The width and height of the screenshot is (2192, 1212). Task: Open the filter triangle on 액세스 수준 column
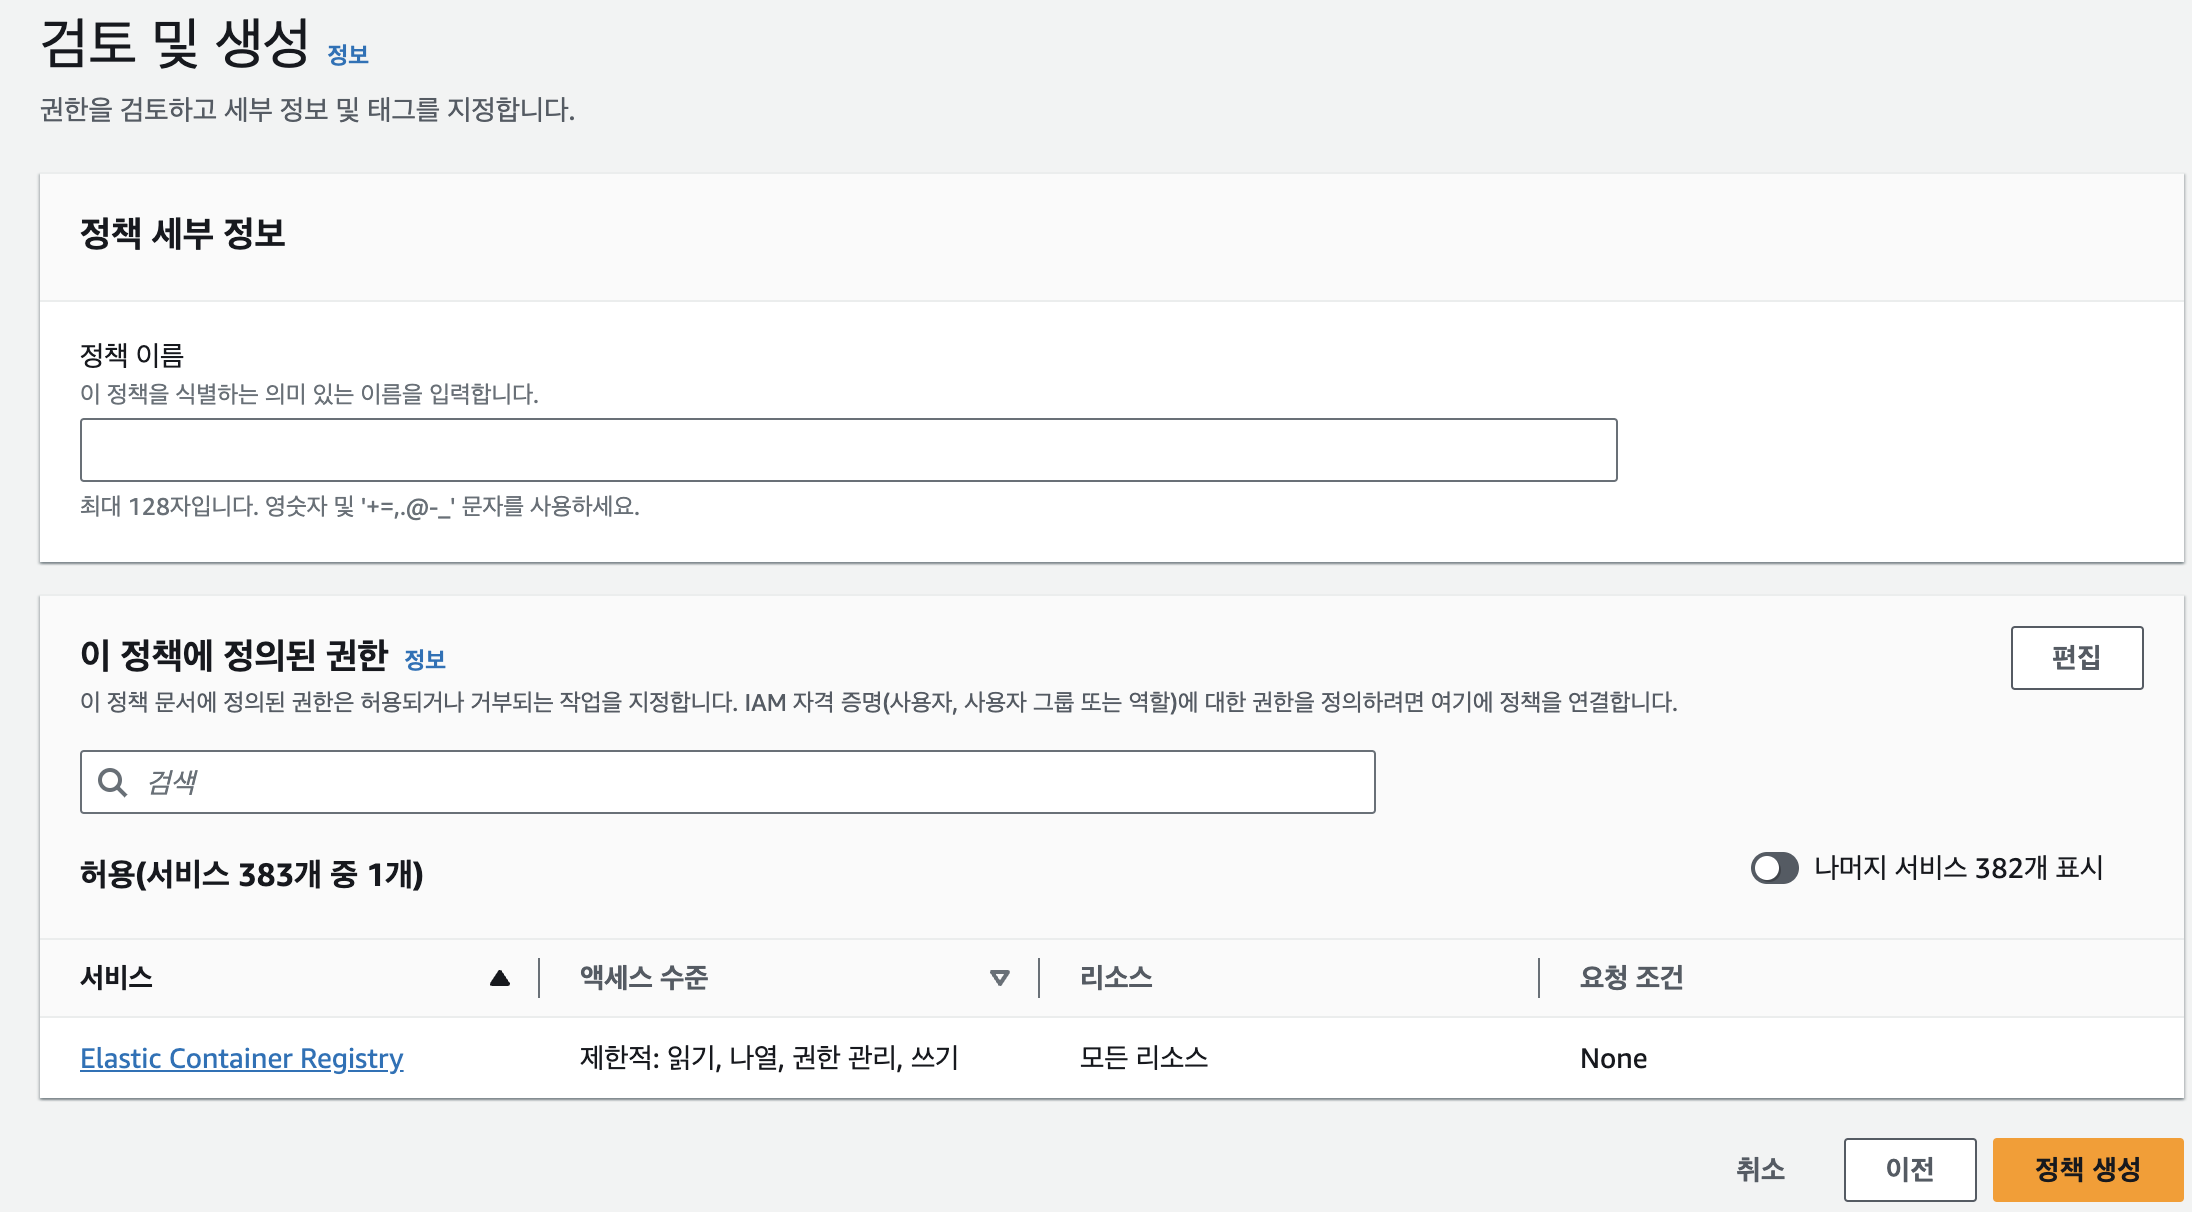(999, 977)
